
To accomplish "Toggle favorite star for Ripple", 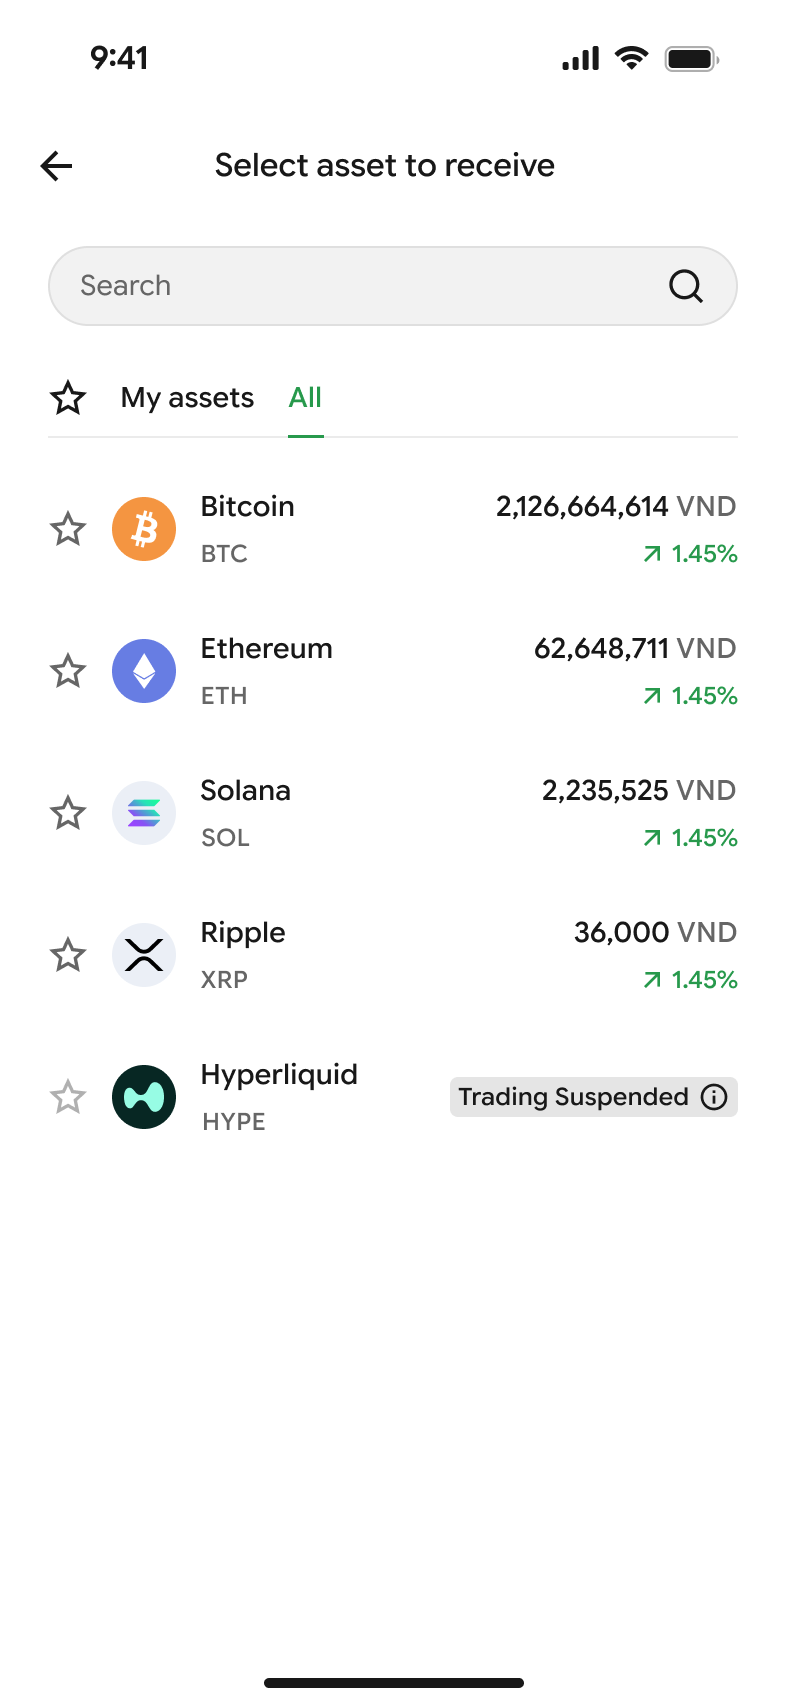I will 68,955.
